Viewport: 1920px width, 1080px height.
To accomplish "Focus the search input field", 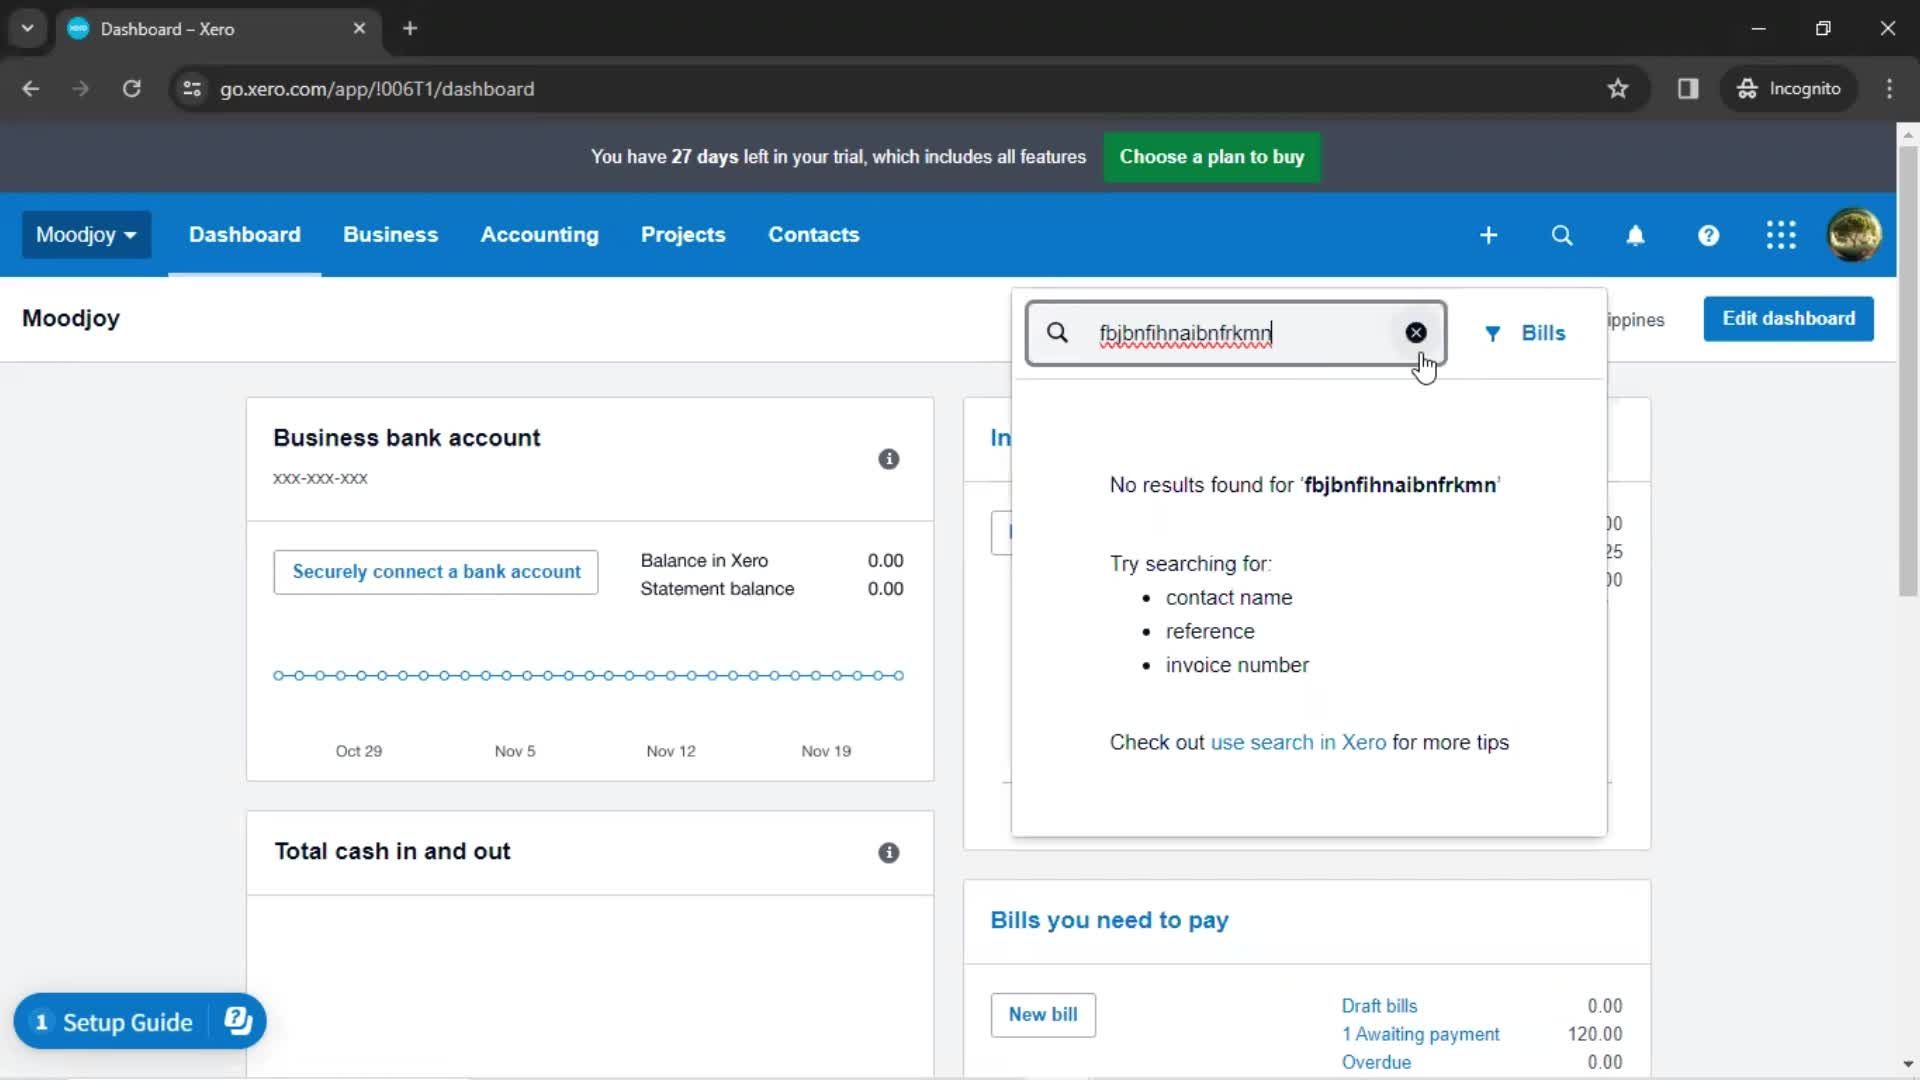I will click(1236, 333).
